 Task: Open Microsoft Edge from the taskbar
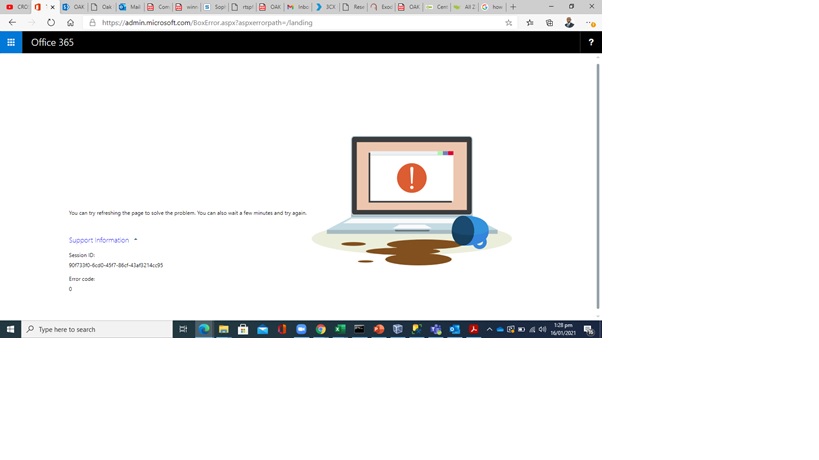point(204,329)
